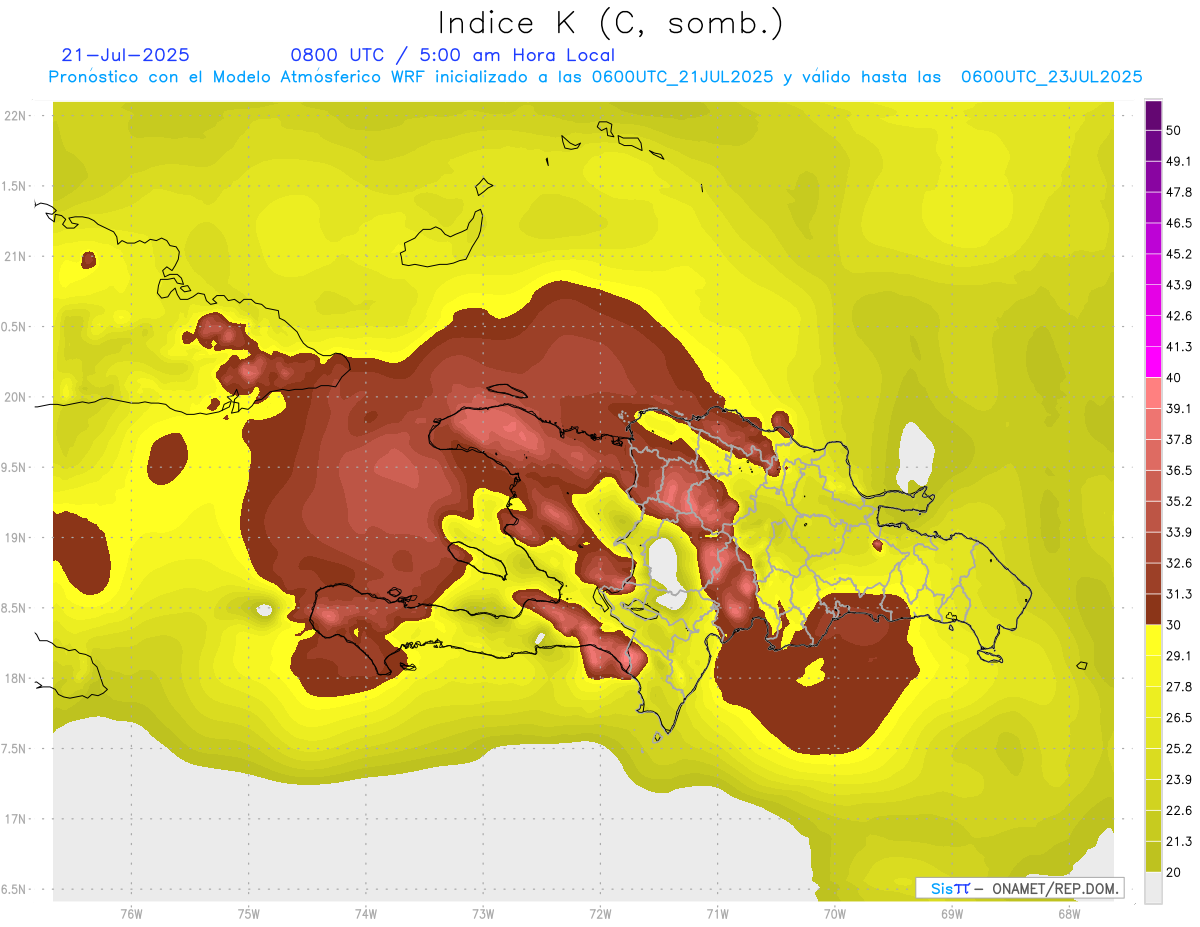Click the colorbar value "31.3"

coord(1179,594)
